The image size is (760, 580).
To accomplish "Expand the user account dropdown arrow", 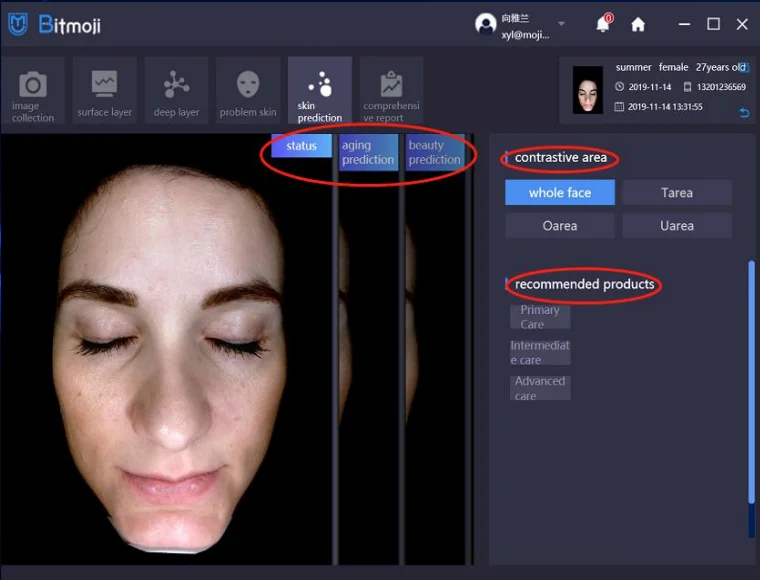I will (561, 24).
